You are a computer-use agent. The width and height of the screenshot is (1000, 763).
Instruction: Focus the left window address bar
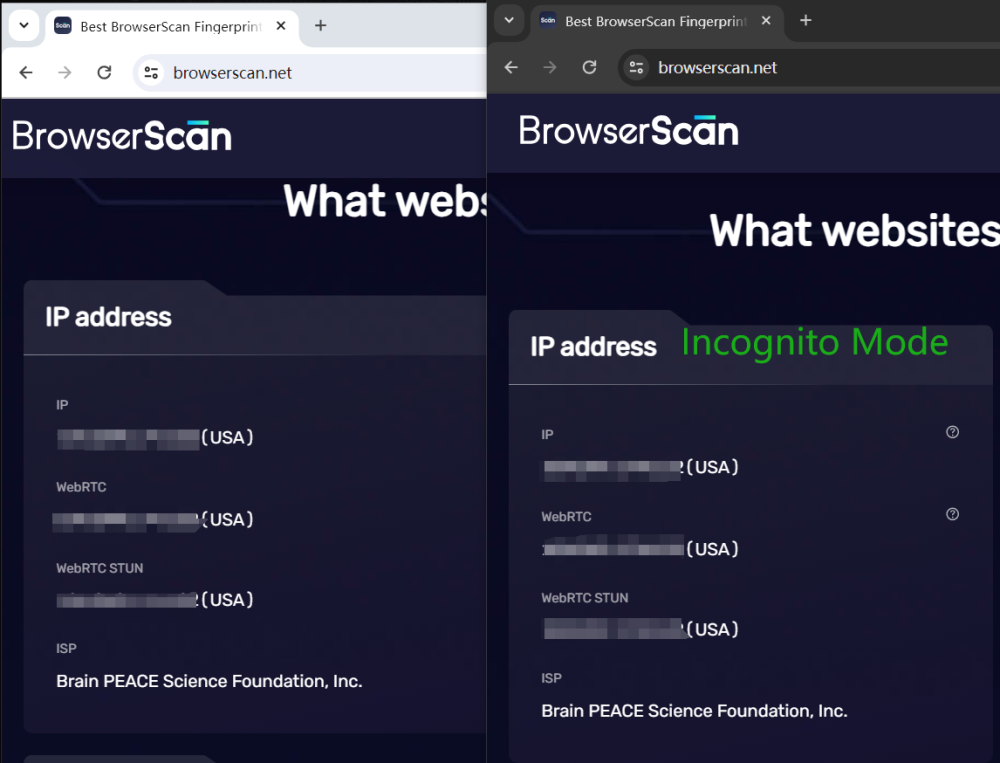(311, 73)
